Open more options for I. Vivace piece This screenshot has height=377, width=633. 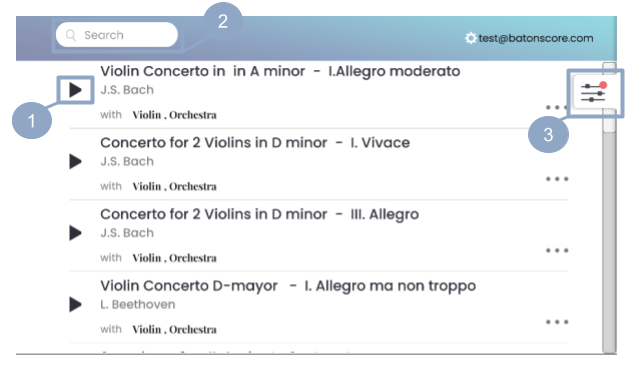(557, 179)
